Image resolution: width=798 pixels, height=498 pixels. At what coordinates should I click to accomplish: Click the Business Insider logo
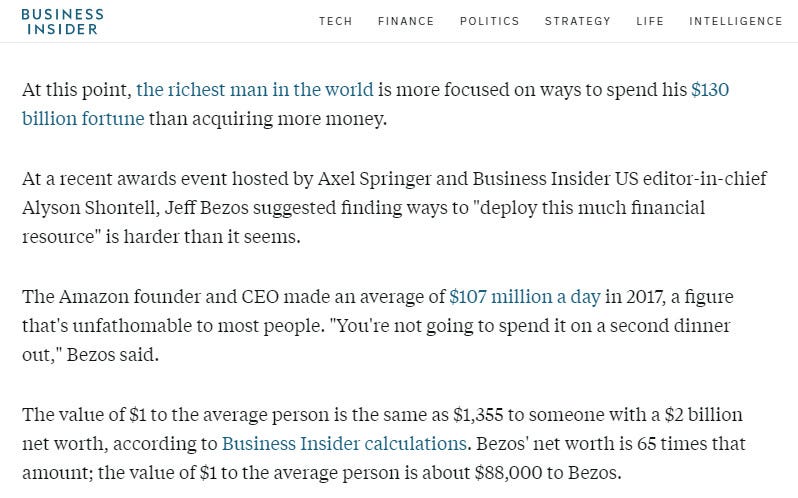point(62,21)
